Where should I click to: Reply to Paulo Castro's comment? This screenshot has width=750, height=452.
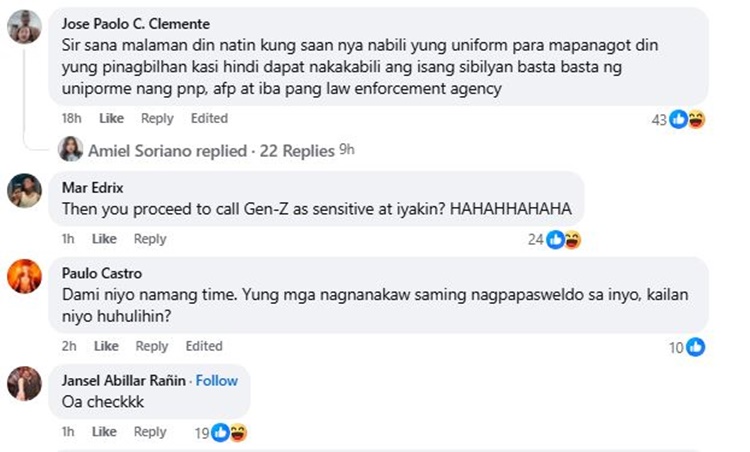(152, 346)
